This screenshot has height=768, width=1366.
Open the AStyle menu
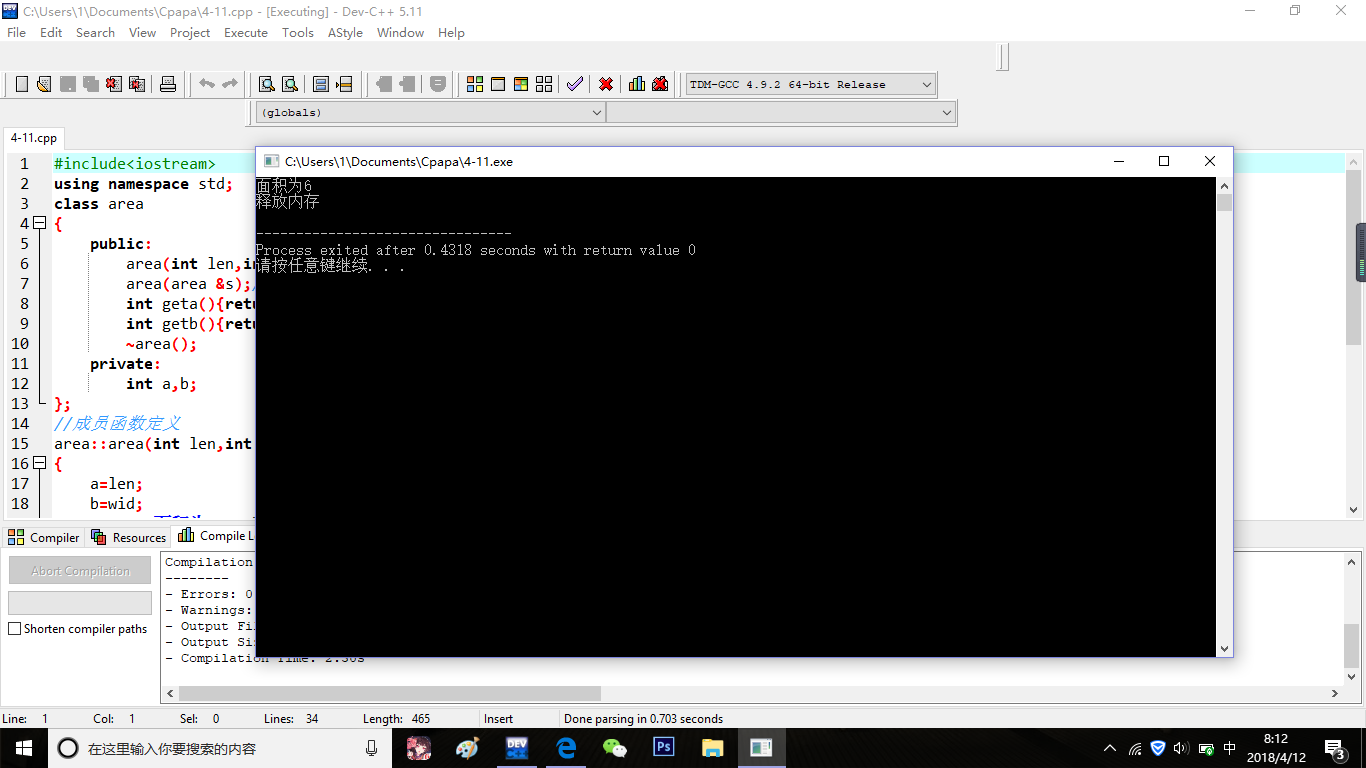[345, 33]
